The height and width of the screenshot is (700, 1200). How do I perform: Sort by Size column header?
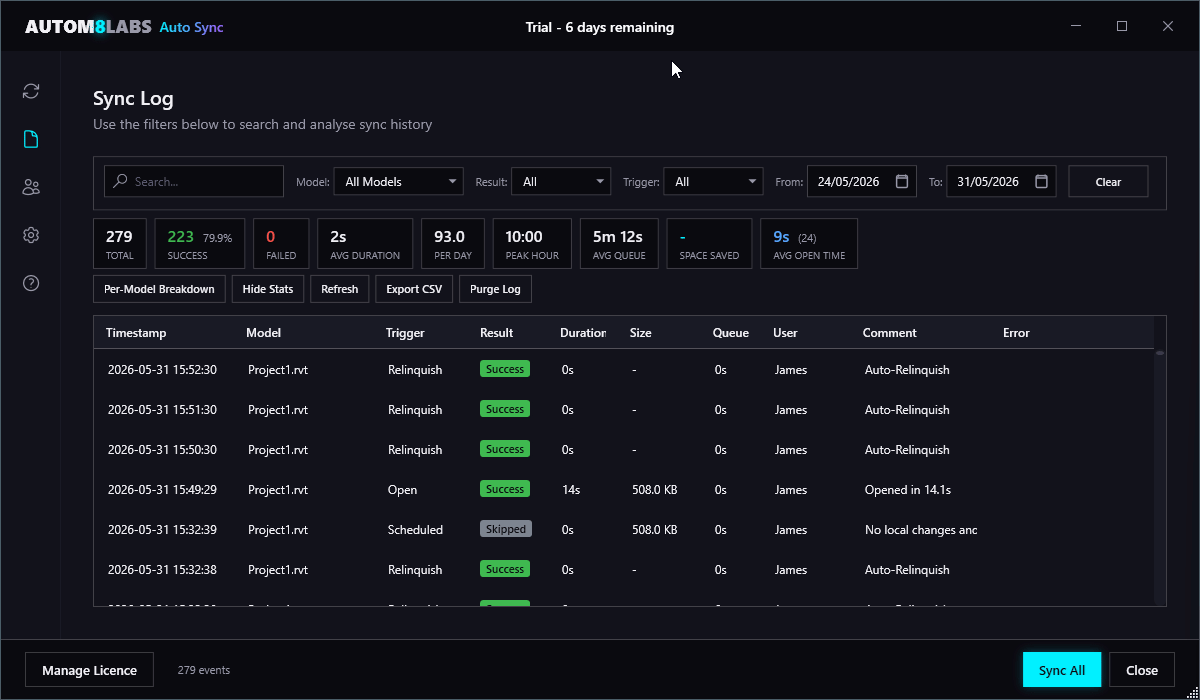click(640, 333)
